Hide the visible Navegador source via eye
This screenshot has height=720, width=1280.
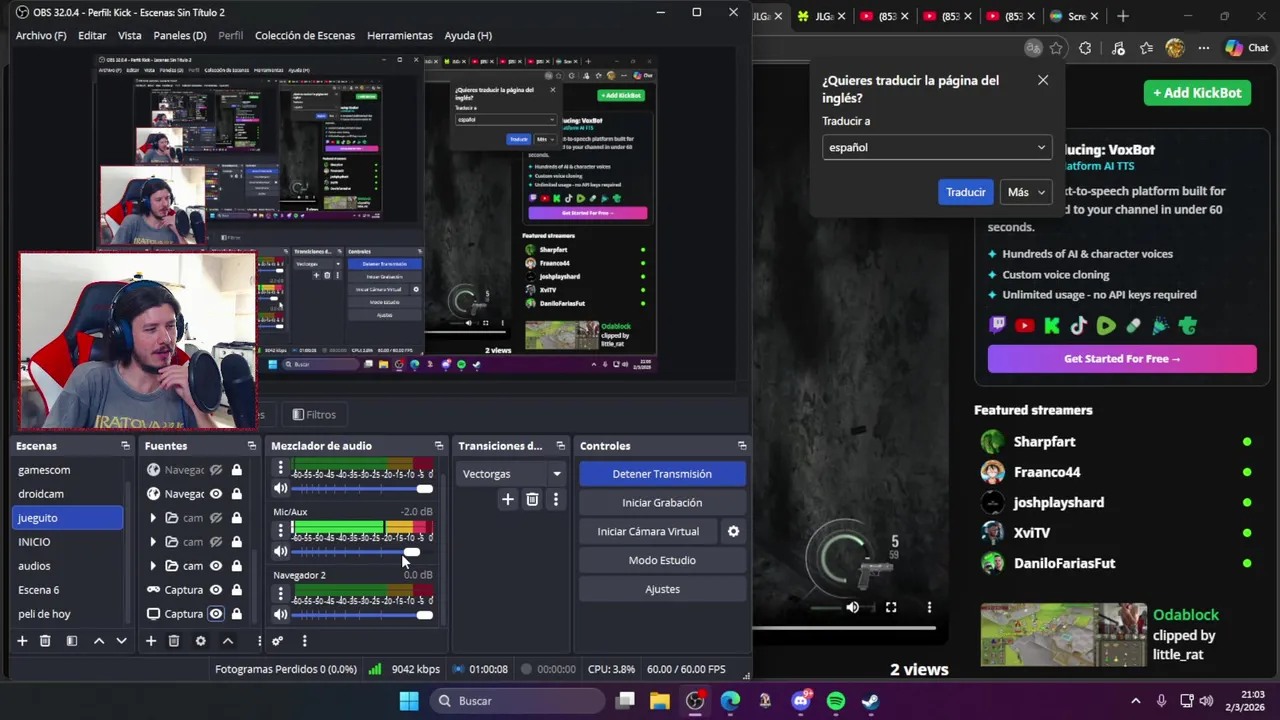click(215, 494)
